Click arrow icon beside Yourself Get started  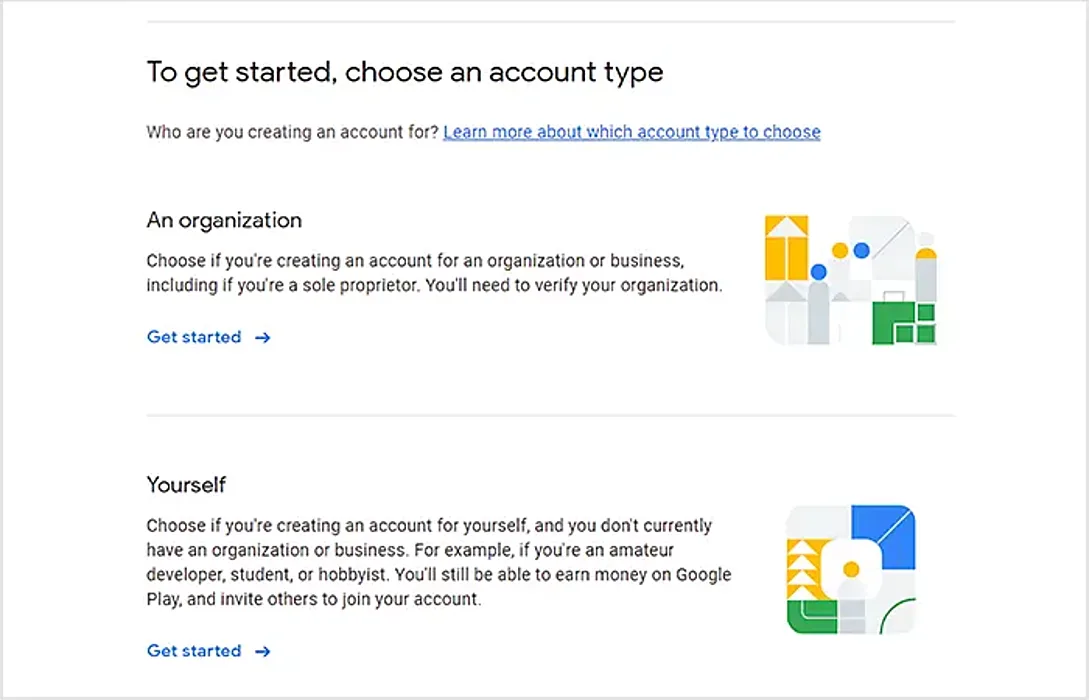[x=263, y=652]
